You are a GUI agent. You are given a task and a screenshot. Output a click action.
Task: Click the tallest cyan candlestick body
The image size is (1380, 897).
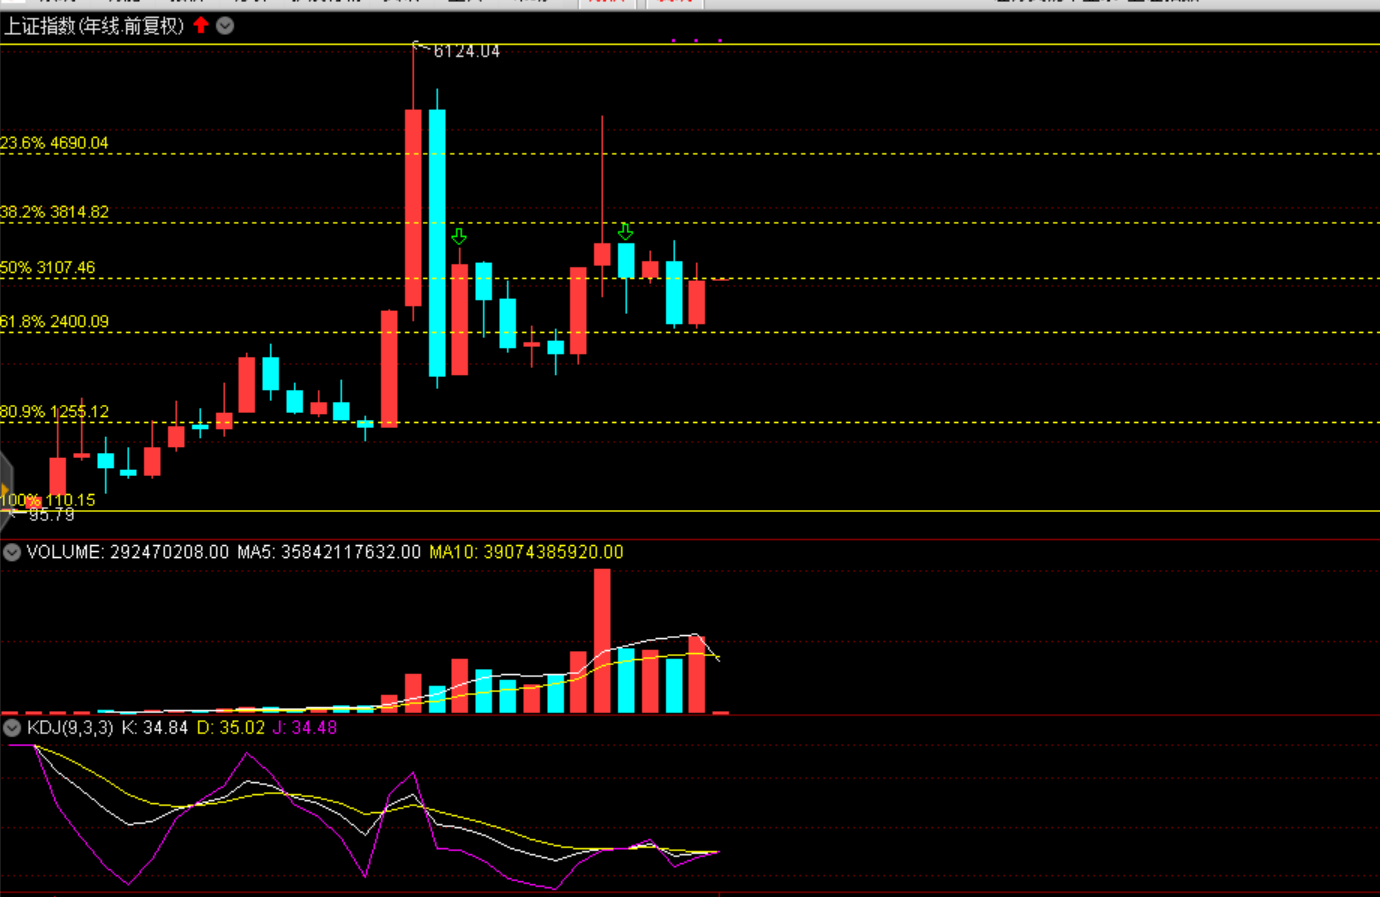click(x=437, y=243)
